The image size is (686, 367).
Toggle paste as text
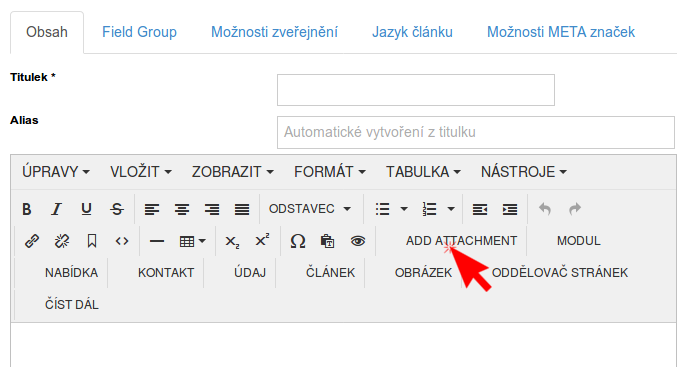(x=327, y=241)
